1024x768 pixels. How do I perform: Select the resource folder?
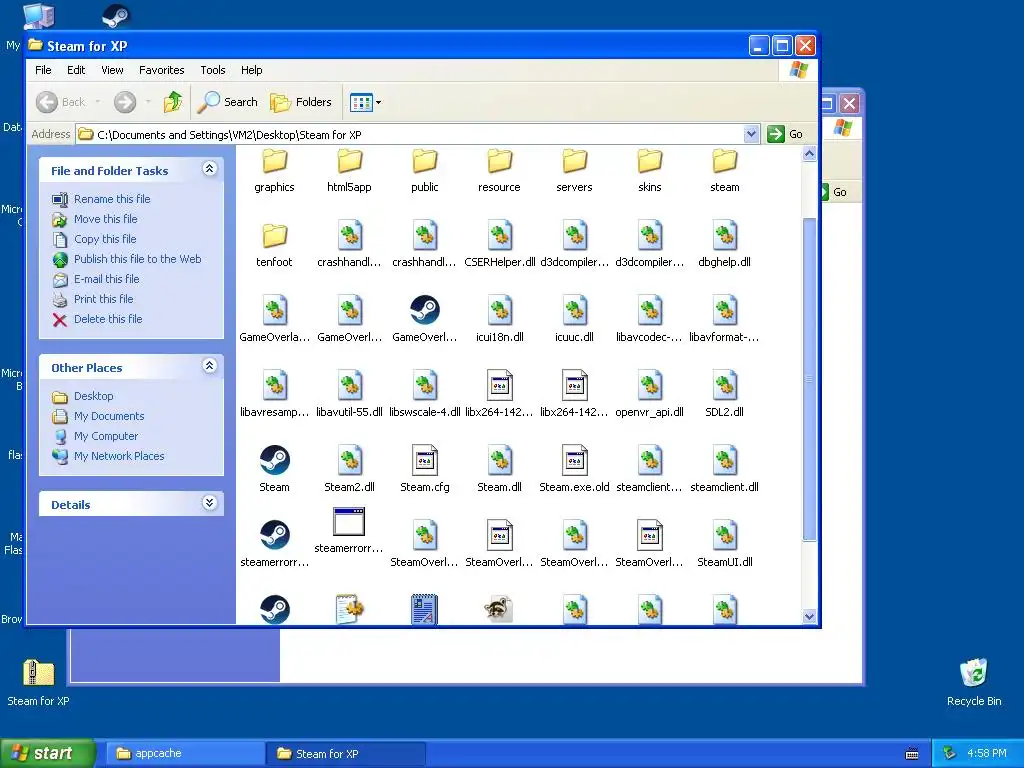coord(499,170)
